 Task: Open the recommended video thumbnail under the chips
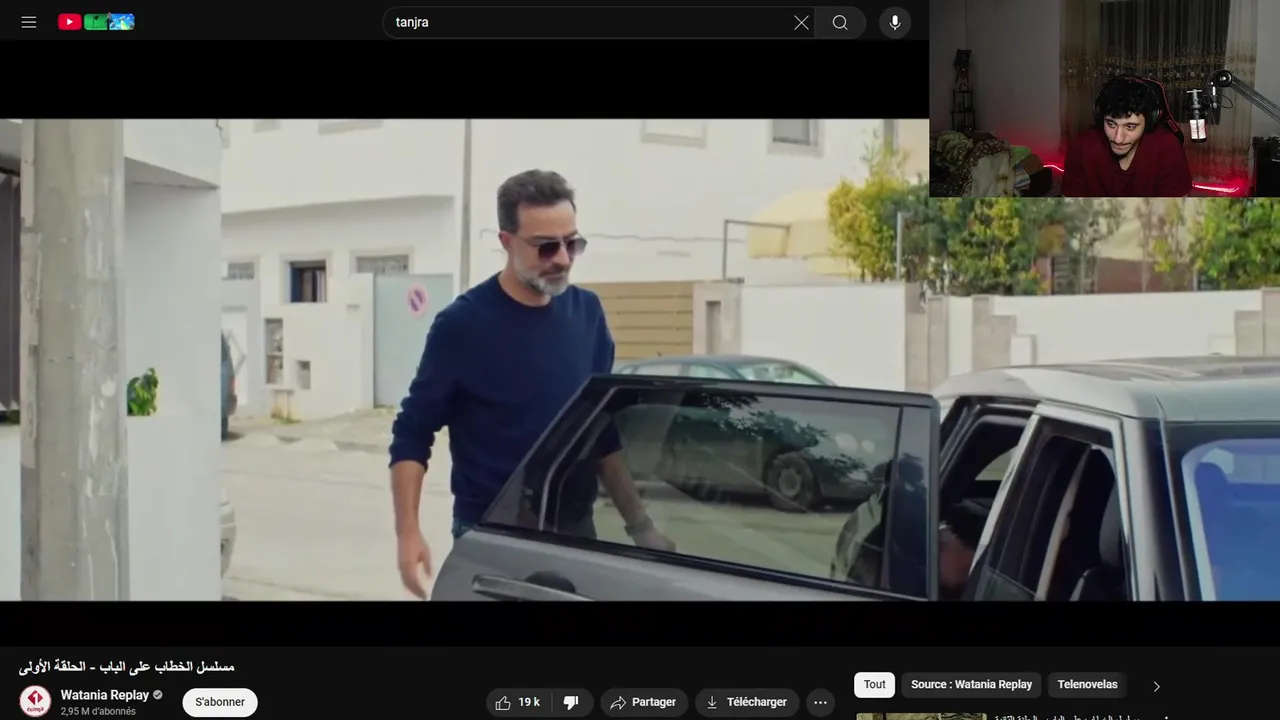pyautogui.click(x=922, y=716)
